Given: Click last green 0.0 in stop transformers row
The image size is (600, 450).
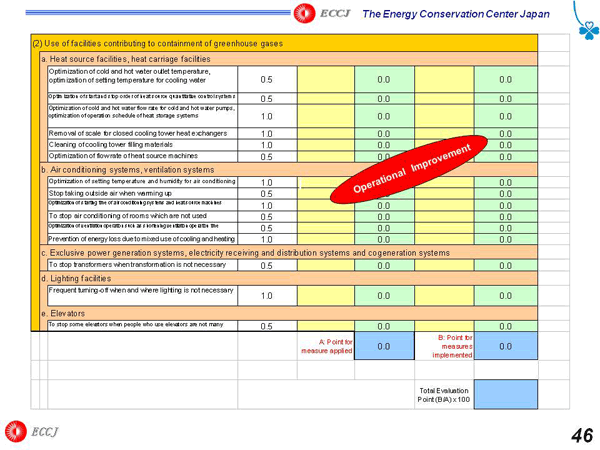Looking at the screenshot, I should click(506, 265).
